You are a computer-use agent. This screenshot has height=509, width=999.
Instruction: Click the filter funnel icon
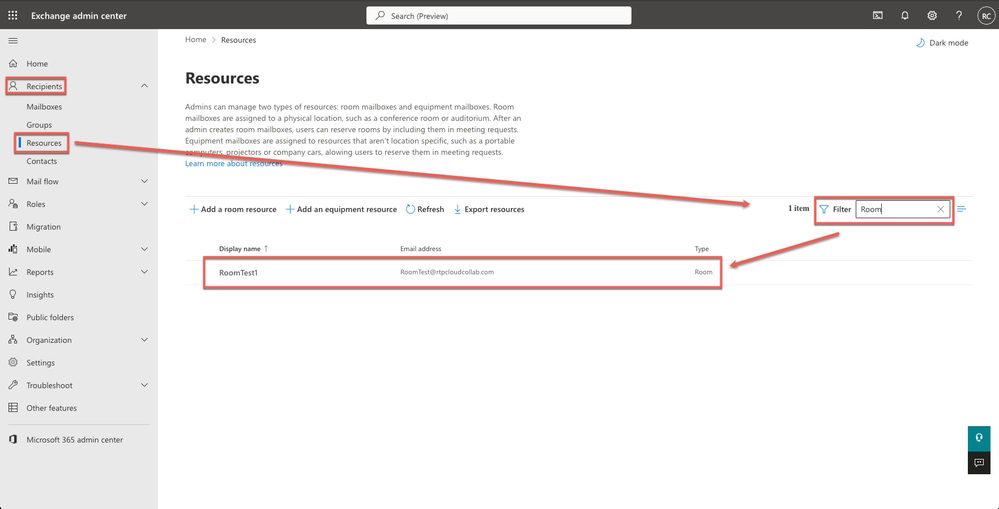pyautogui.click(x=824, y=209)
